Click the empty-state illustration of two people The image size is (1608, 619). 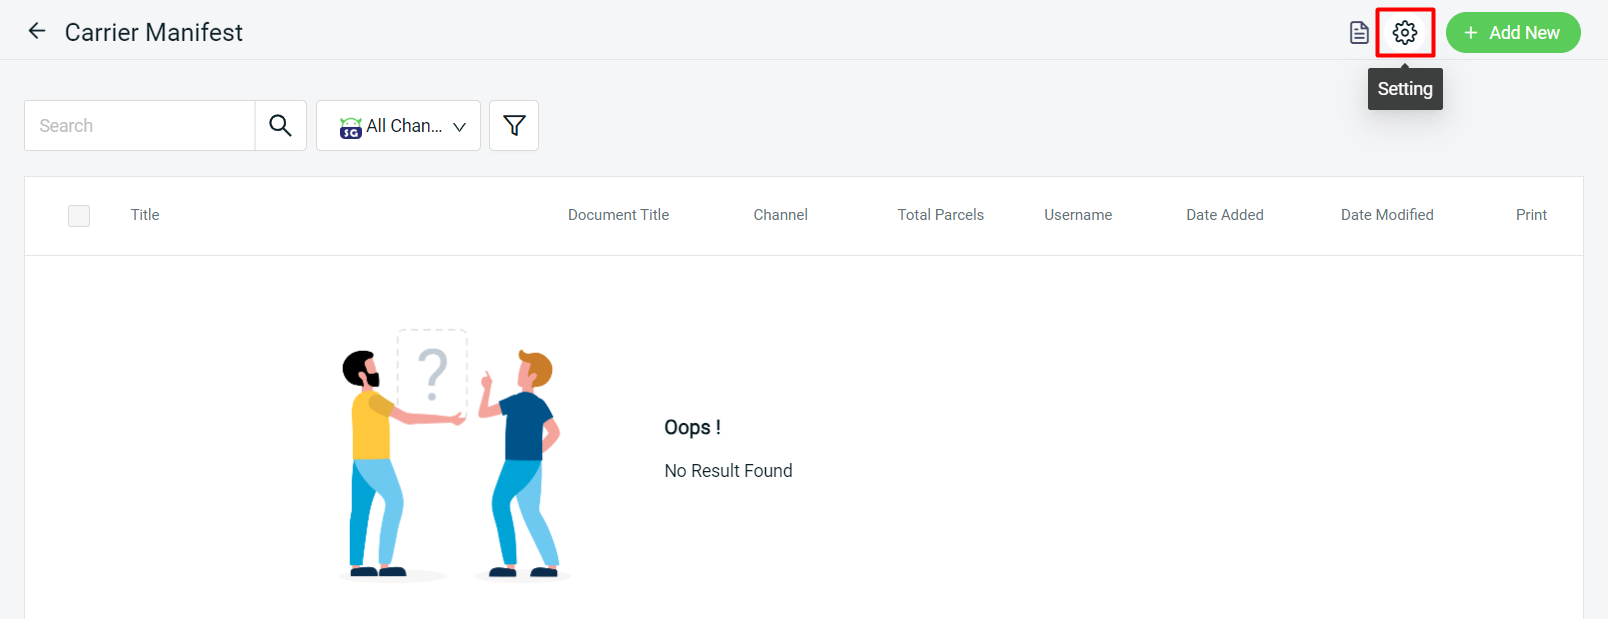click(452, 455)
